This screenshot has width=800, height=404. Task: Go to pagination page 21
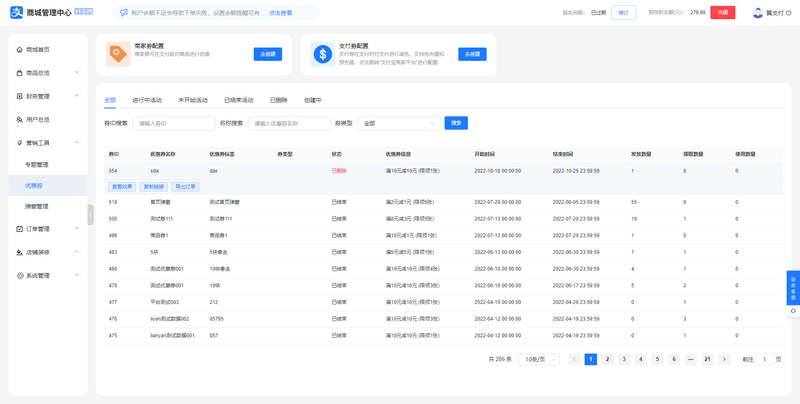click(707, 359)
